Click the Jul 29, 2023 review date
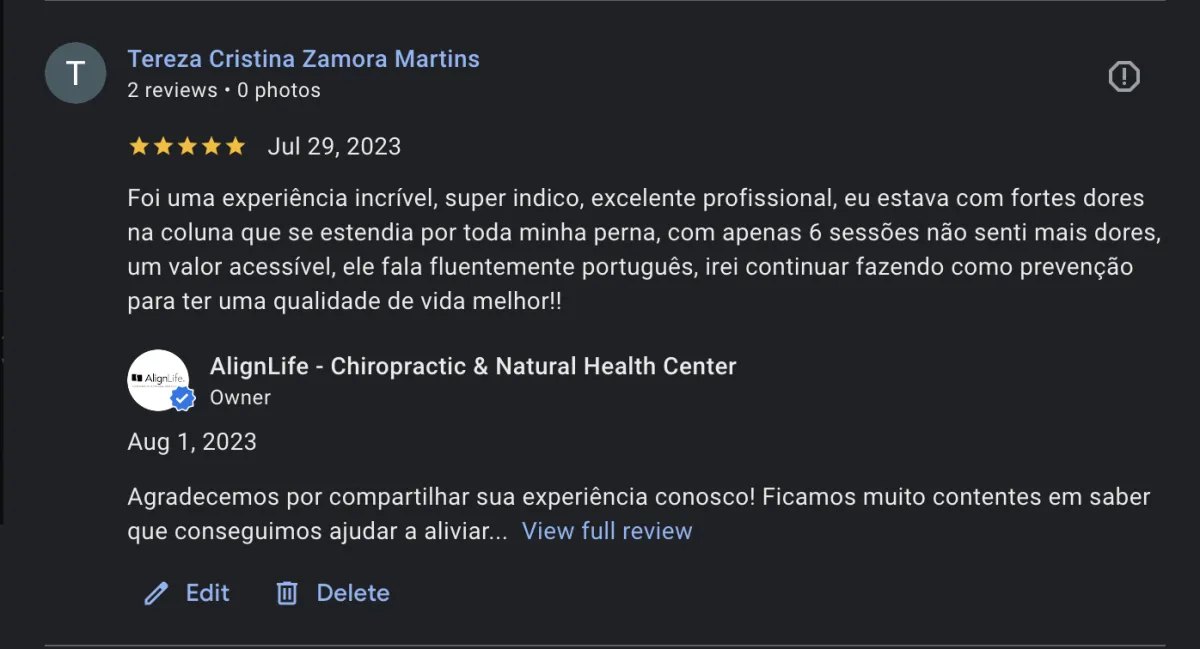The image size is (1200, 649). [334, 147]
